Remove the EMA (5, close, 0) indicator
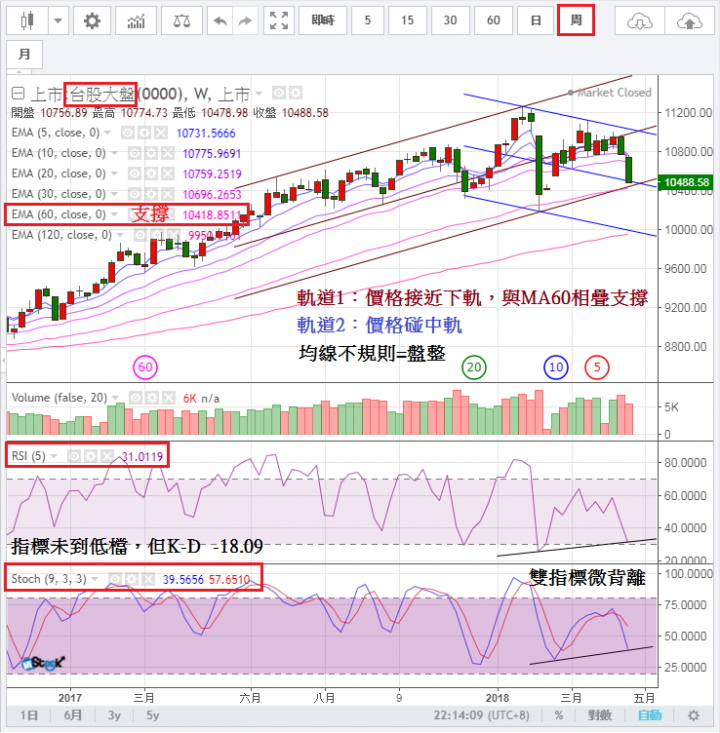Image resolution: width=720 pixels, height=733 pixels. point(161,133)
